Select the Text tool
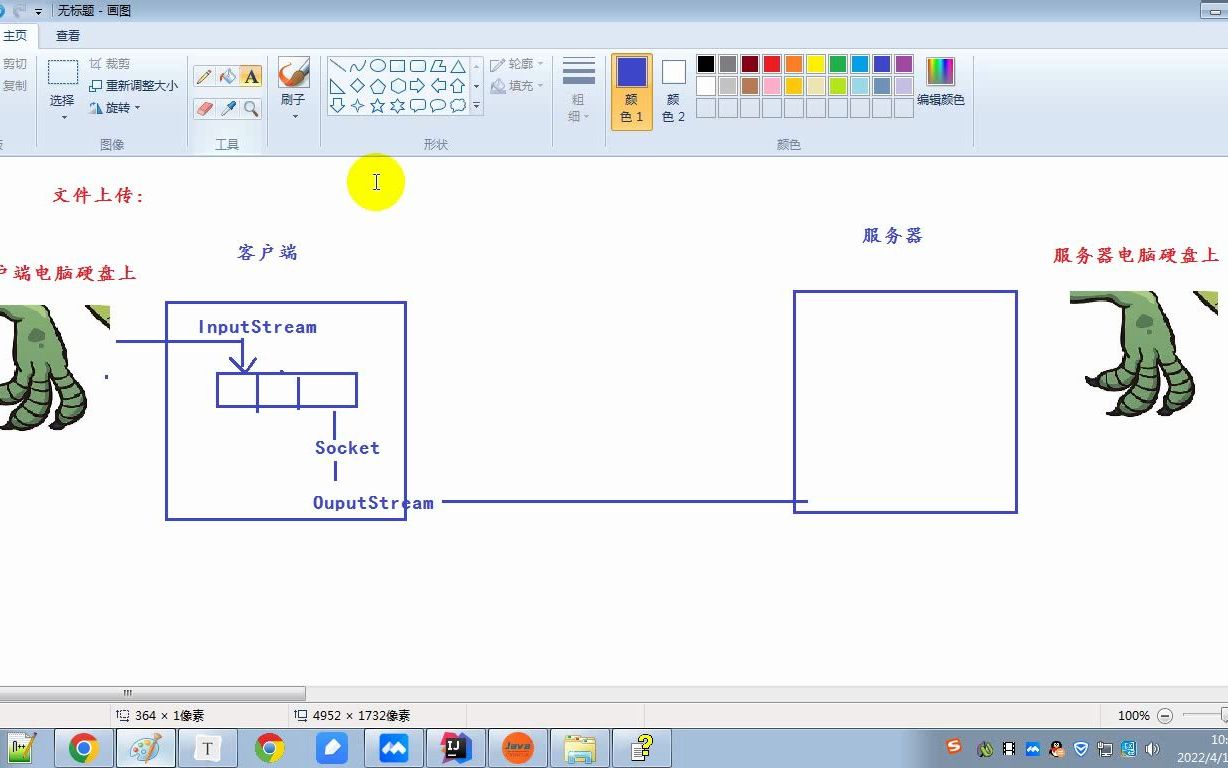 [x=251, y=75]
